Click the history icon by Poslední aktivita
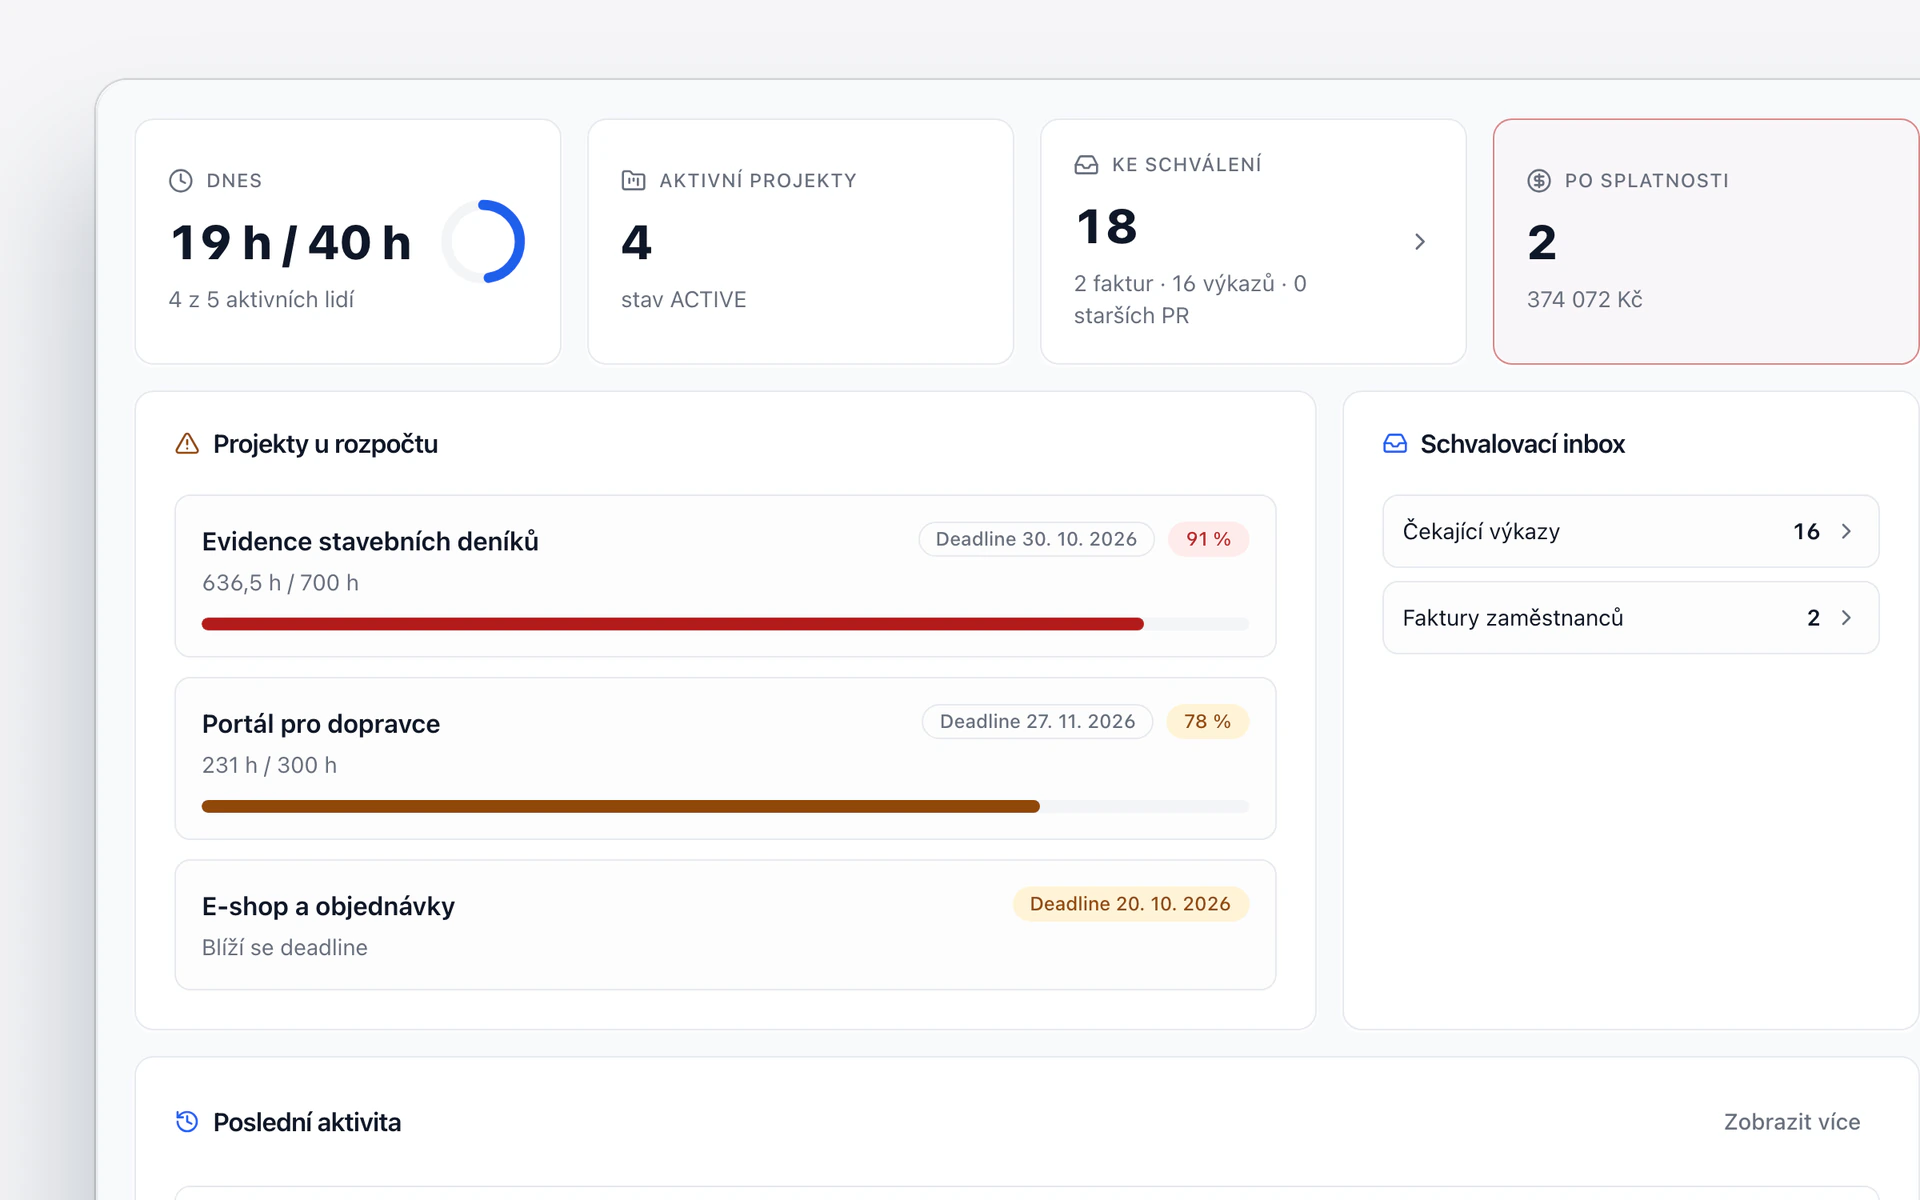The height and width of the screenshot is (1200, 1920). click(x=187, y=1122)
